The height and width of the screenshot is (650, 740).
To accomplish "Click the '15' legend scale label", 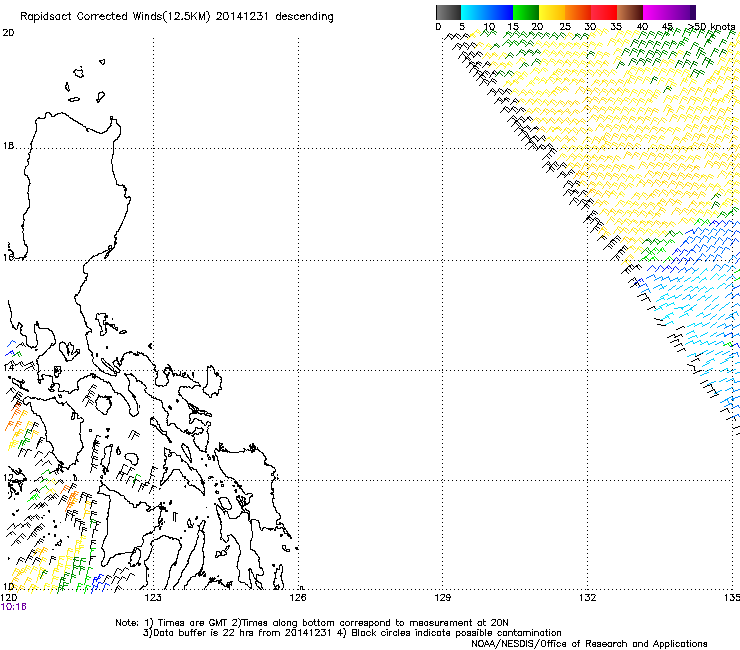I will tap(513, 27).
